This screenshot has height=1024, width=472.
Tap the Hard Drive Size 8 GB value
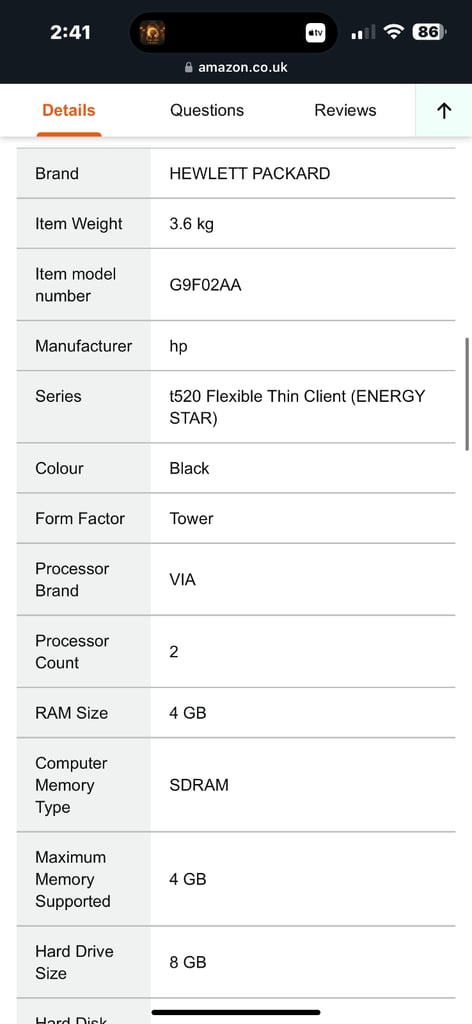(188, 962)
